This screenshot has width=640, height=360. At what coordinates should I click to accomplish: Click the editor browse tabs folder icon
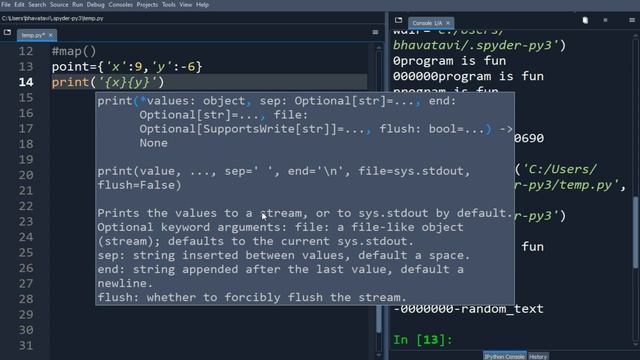[x=7, y=32]
